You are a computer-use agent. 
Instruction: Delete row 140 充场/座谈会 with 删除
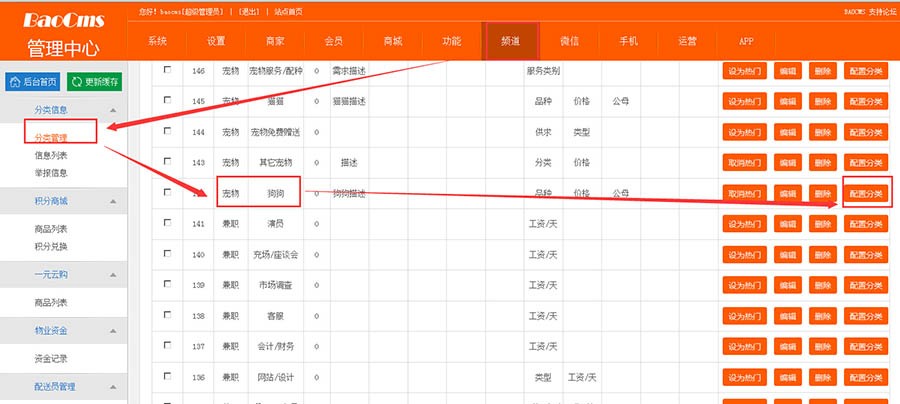(822, 255)
